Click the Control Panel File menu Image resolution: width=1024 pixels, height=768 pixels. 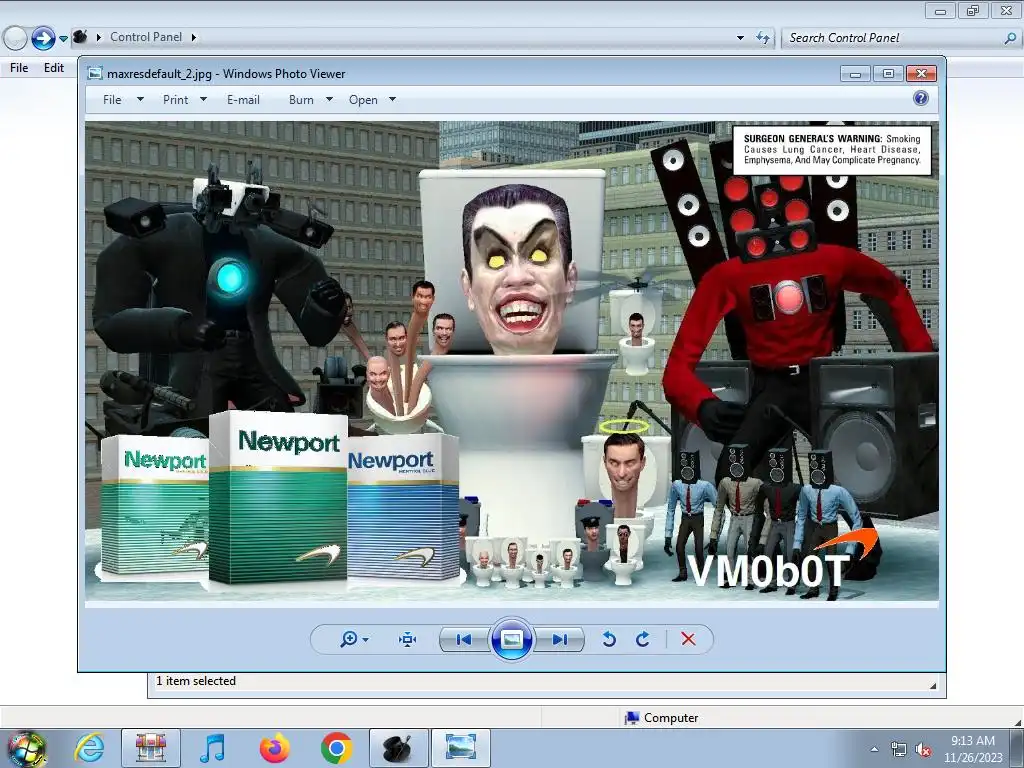pos(19,68)
